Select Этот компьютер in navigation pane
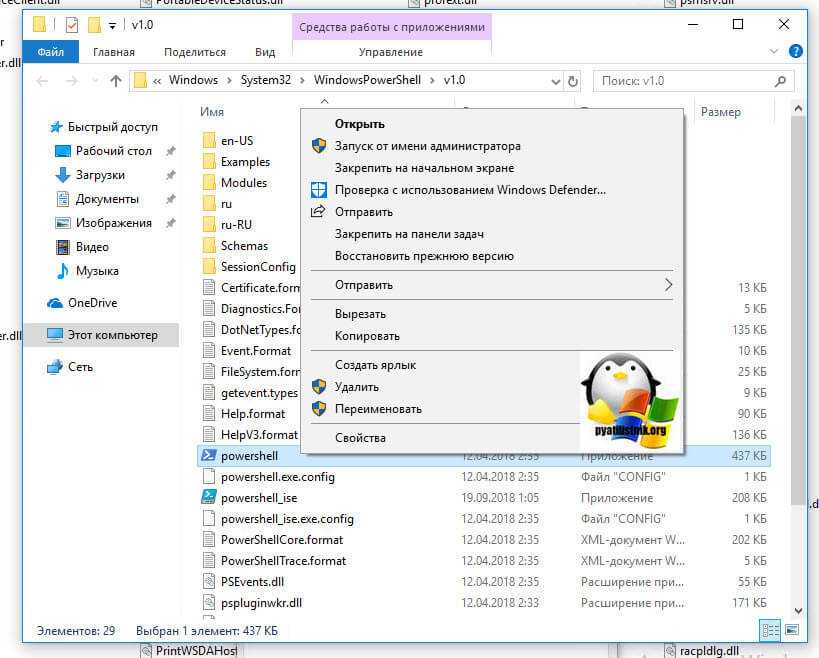 coord(112,335)
